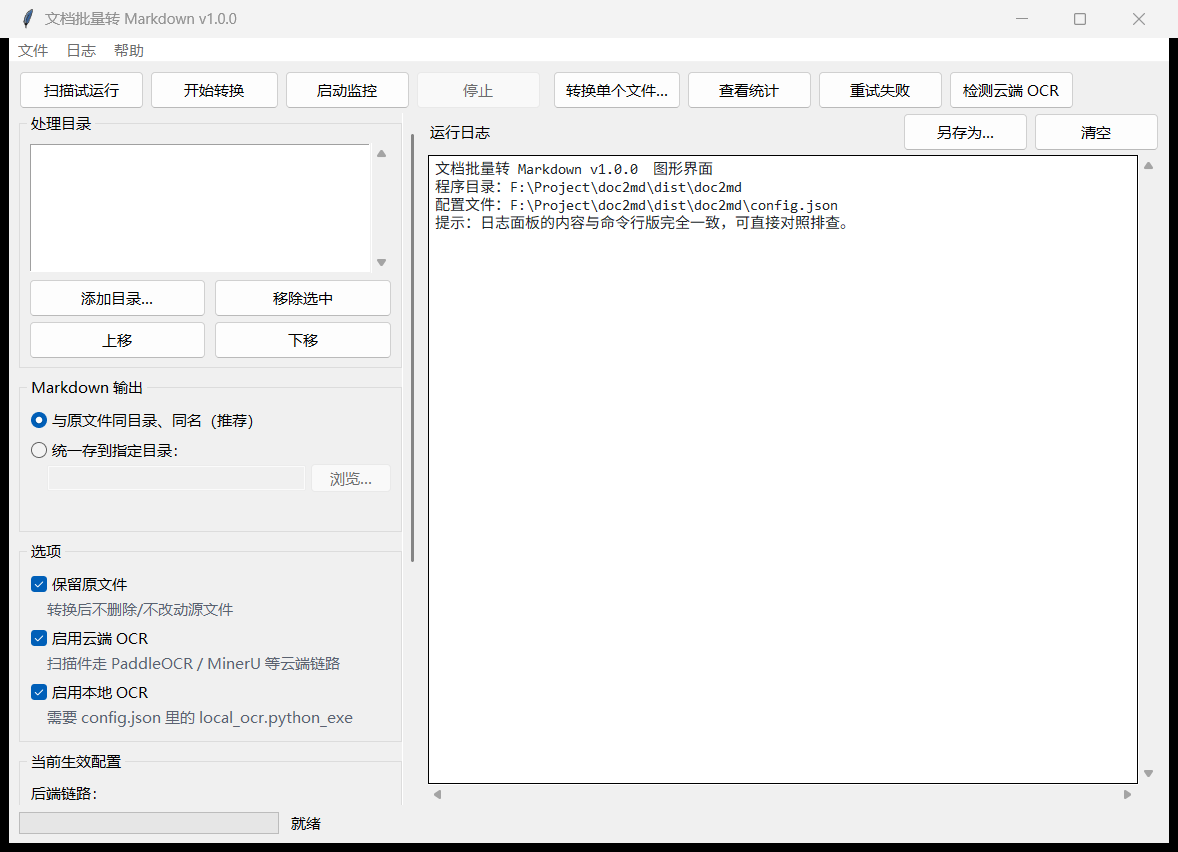Screen dimensions: 1178x852
Task: Clear the log with 清空
Action: 1096,132
